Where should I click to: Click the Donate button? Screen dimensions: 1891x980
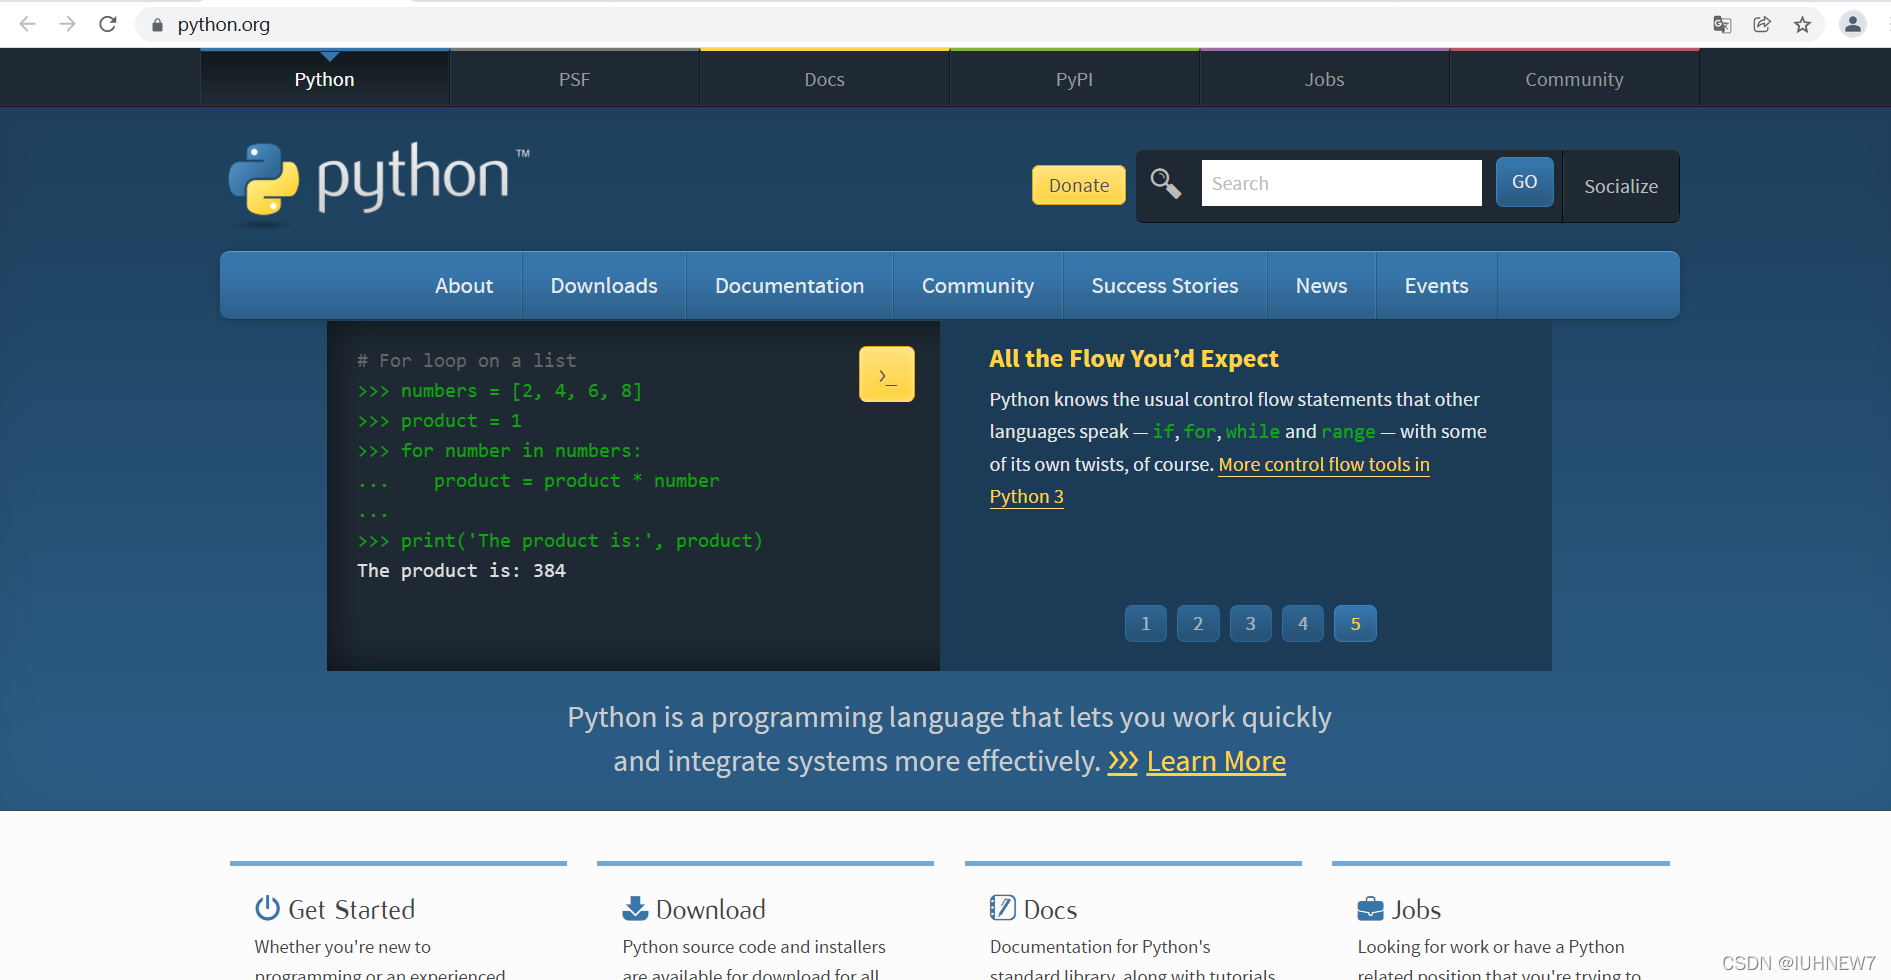[1078, 185]
